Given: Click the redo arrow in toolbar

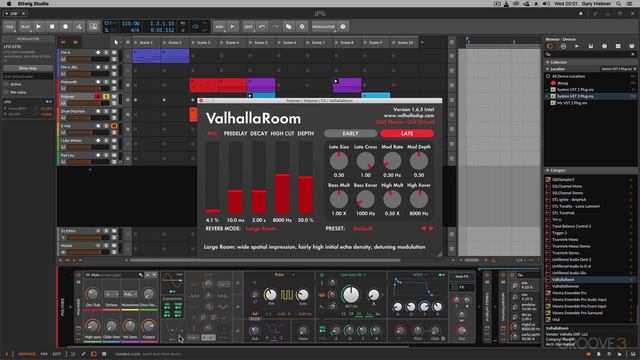Looking at the screenshot, I should [x=276, y=27].
